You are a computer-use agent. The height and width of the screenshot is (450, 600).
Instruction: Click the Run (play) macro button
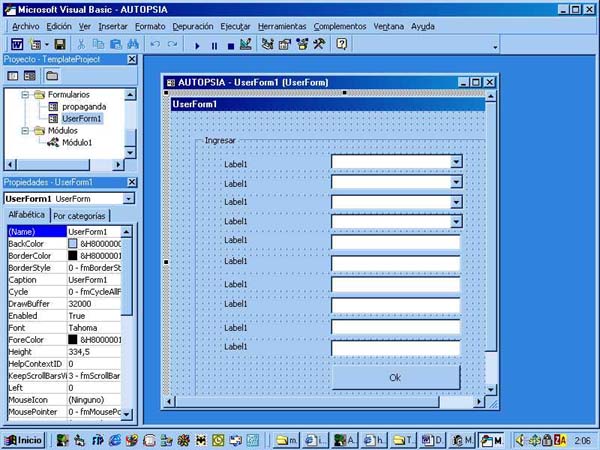[197, 45]
